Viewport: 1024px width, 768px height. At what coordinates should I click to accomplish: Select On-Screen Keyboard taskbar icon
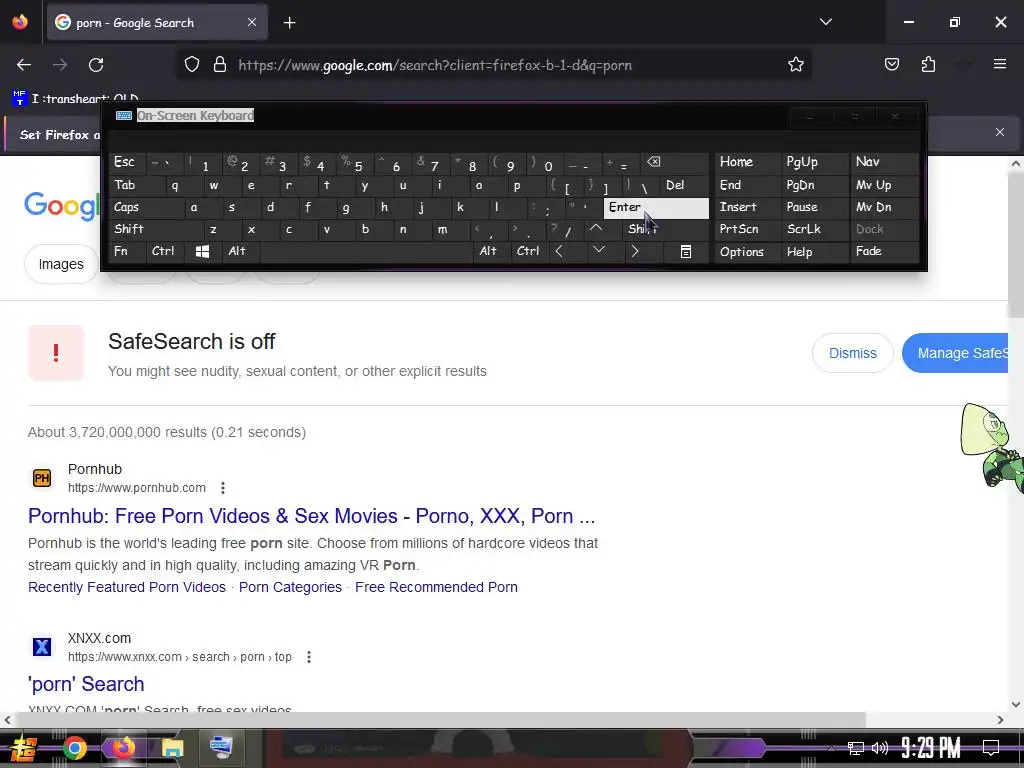coord(221,748)
